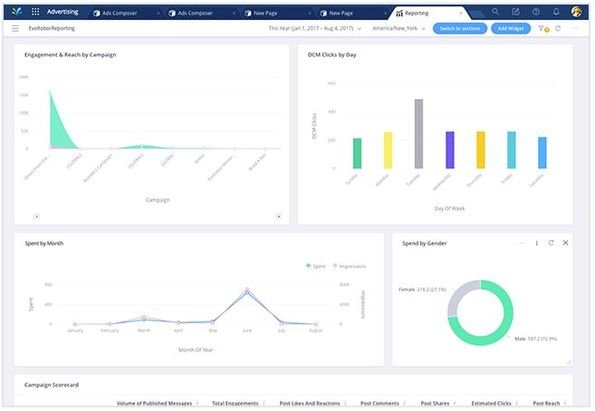Open the hamburger menu beside EvoltoborReporting
The width and height of the screenshot is (595, 411).
pos(15,28)
